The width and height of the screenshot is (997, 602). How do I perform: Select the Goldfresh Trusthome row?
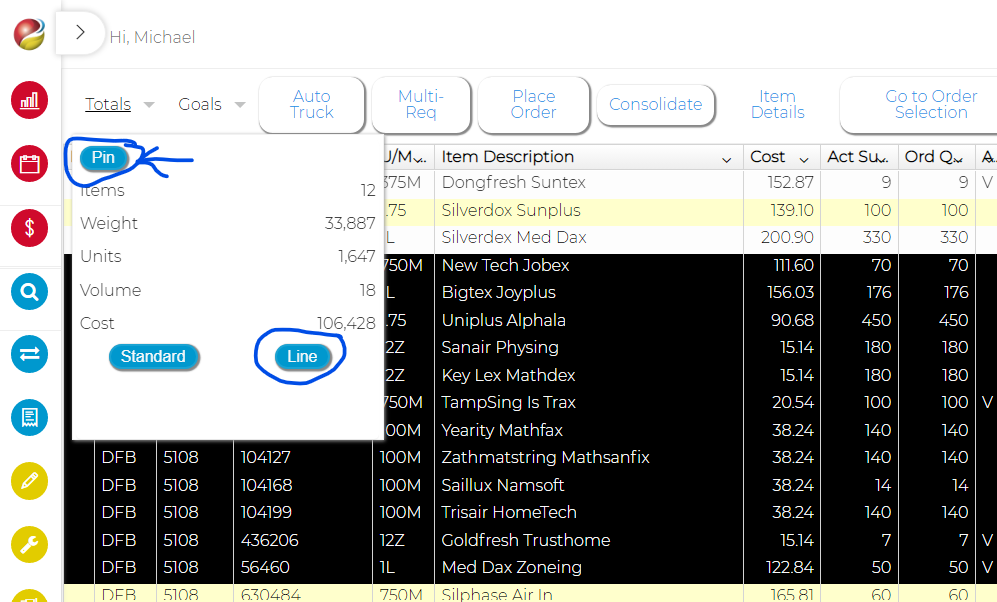526,540
